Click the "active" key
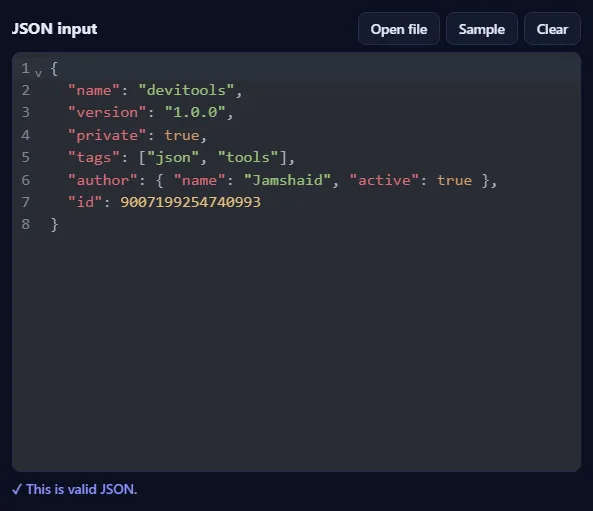This screenshot has height=511, width=593. (x=384, y=180)
